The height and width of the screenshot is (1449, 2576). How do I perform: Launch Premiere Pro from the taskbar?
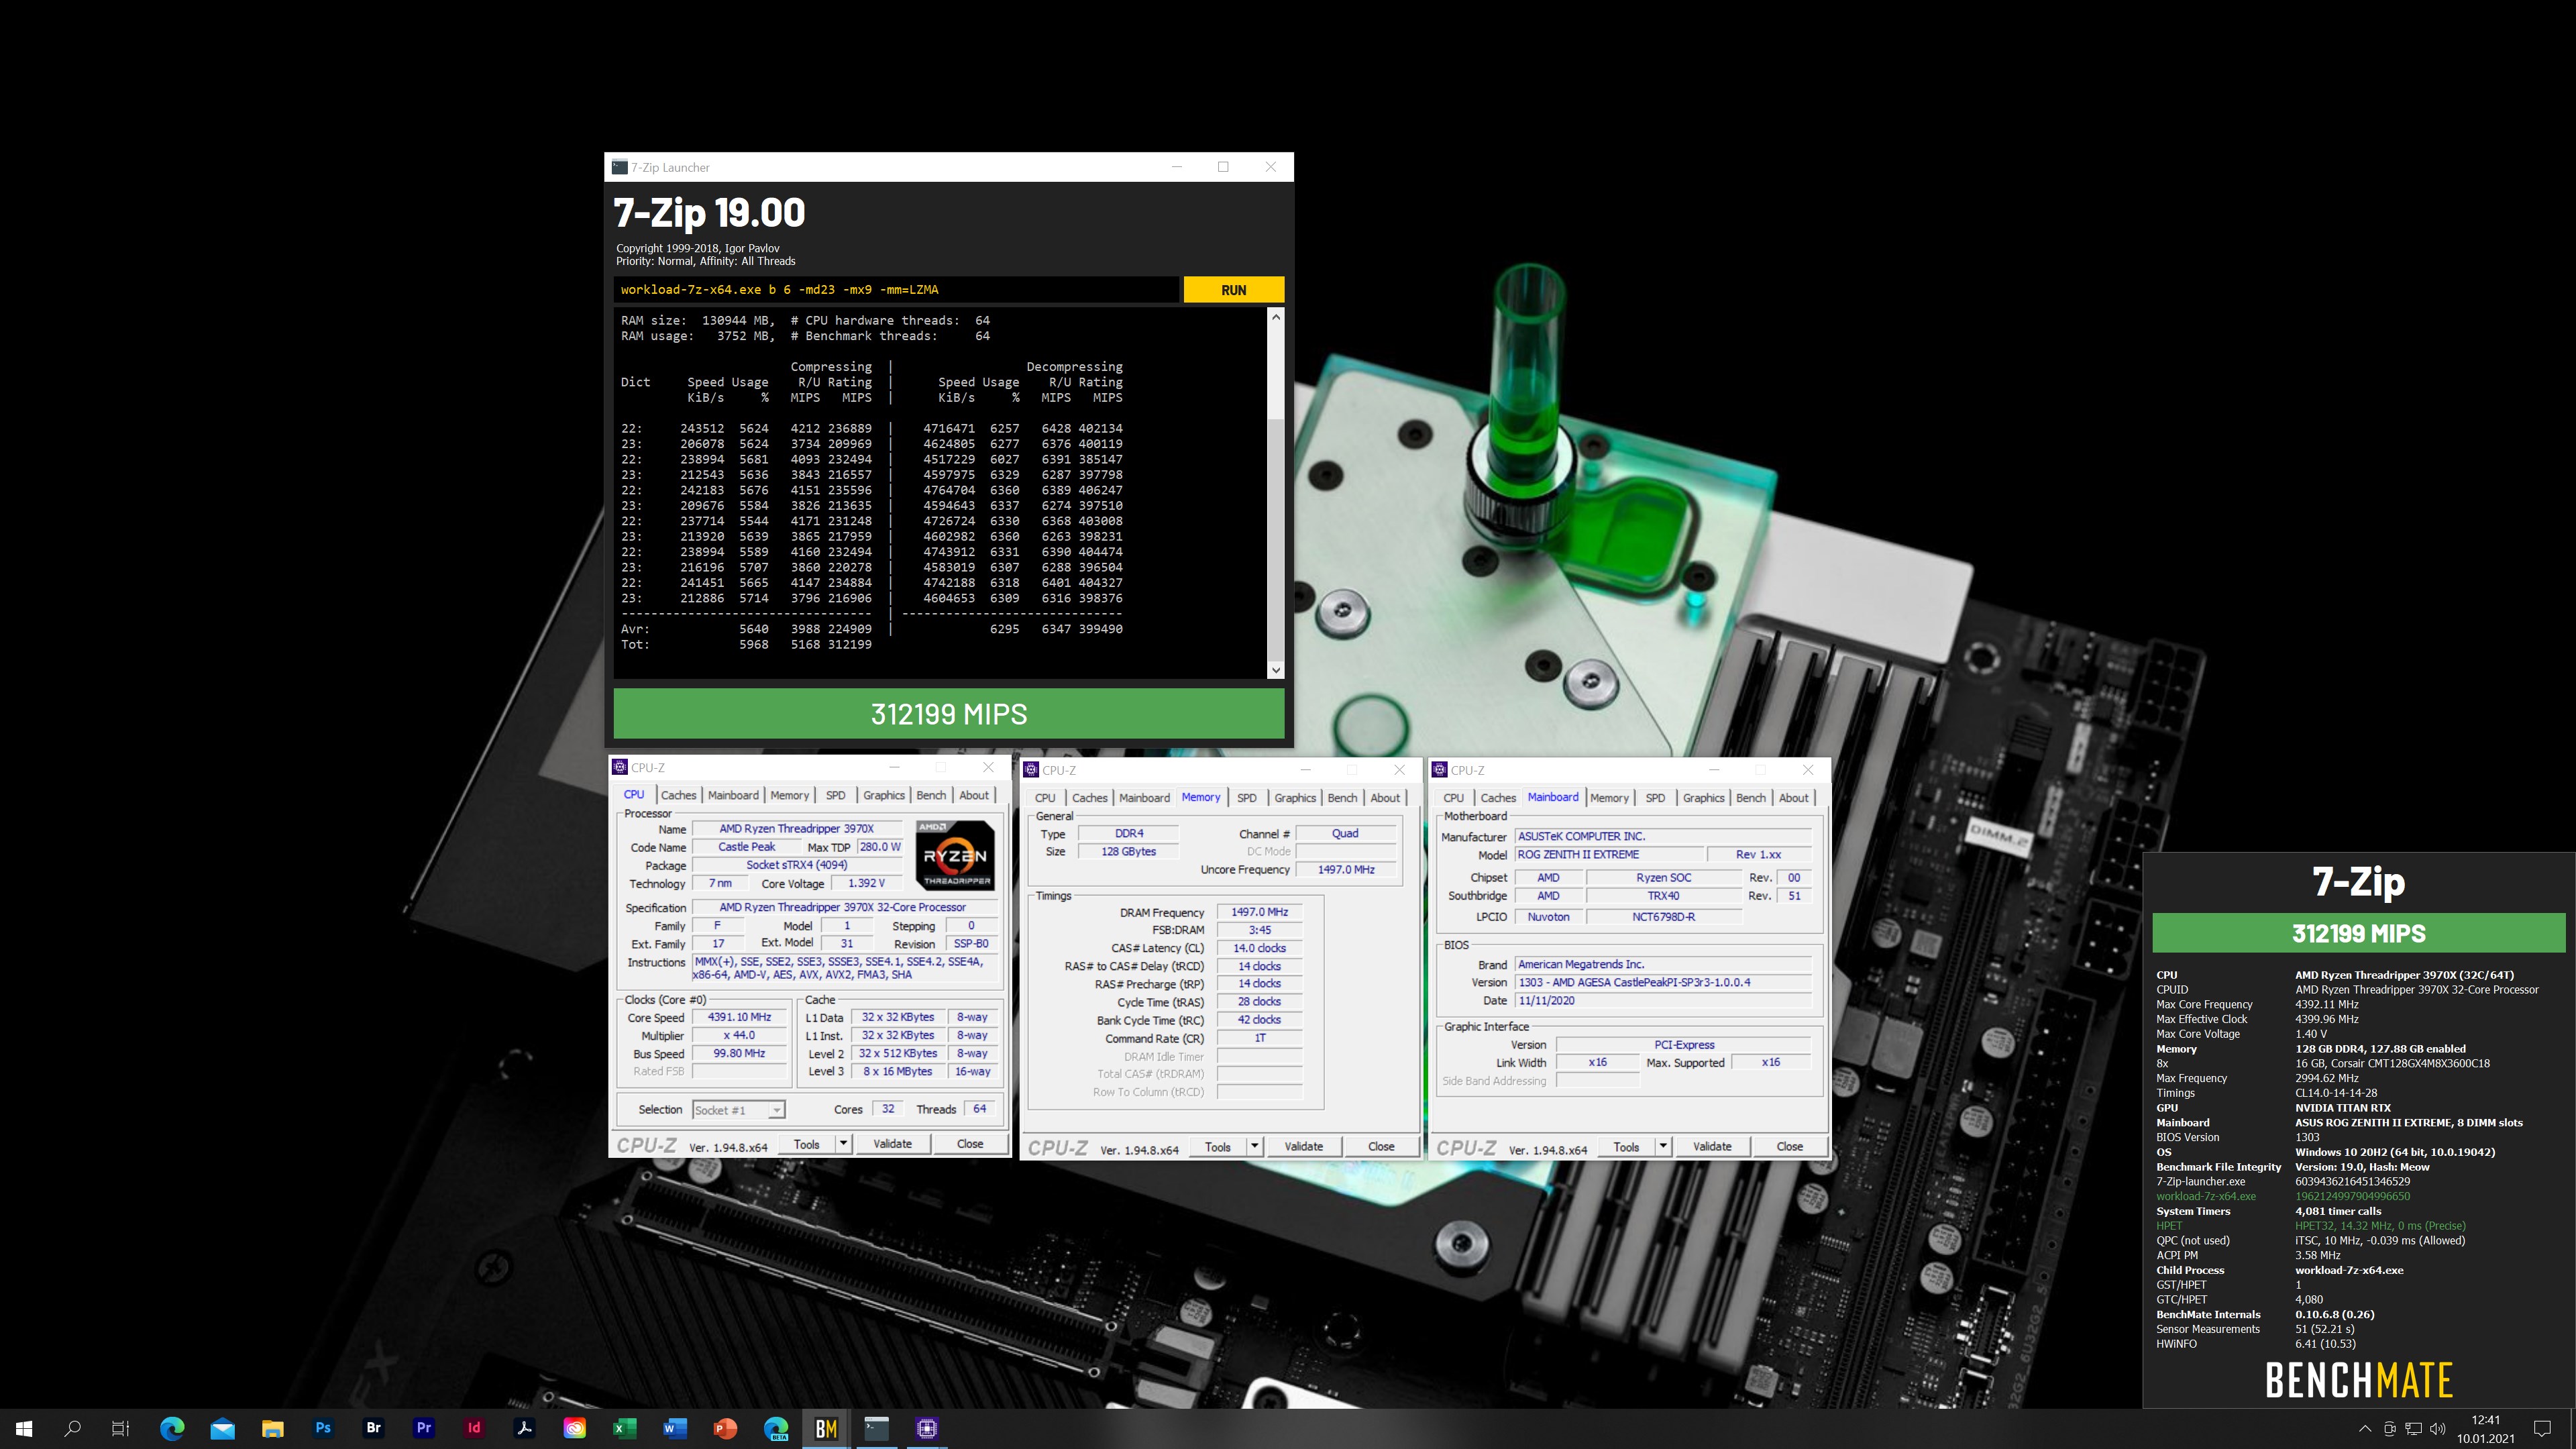point(424,1428)
